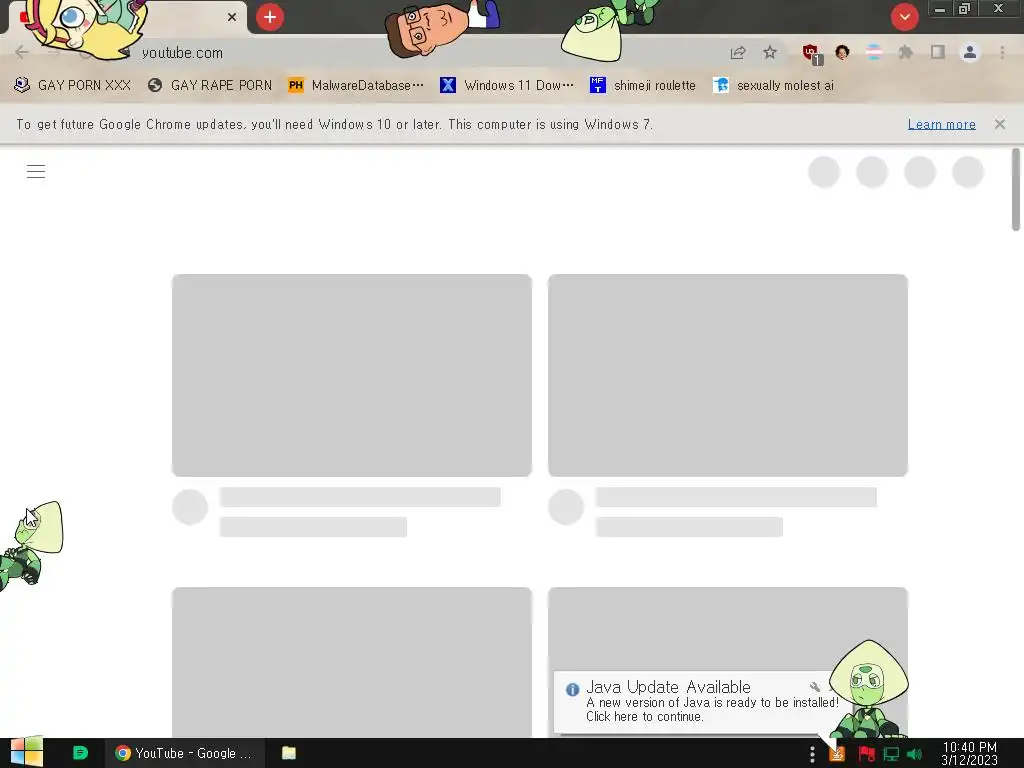This screenshot has width=1024, height=768.
Task: Open the shimeji roulette bookmark
Action: tap(643, 85)
